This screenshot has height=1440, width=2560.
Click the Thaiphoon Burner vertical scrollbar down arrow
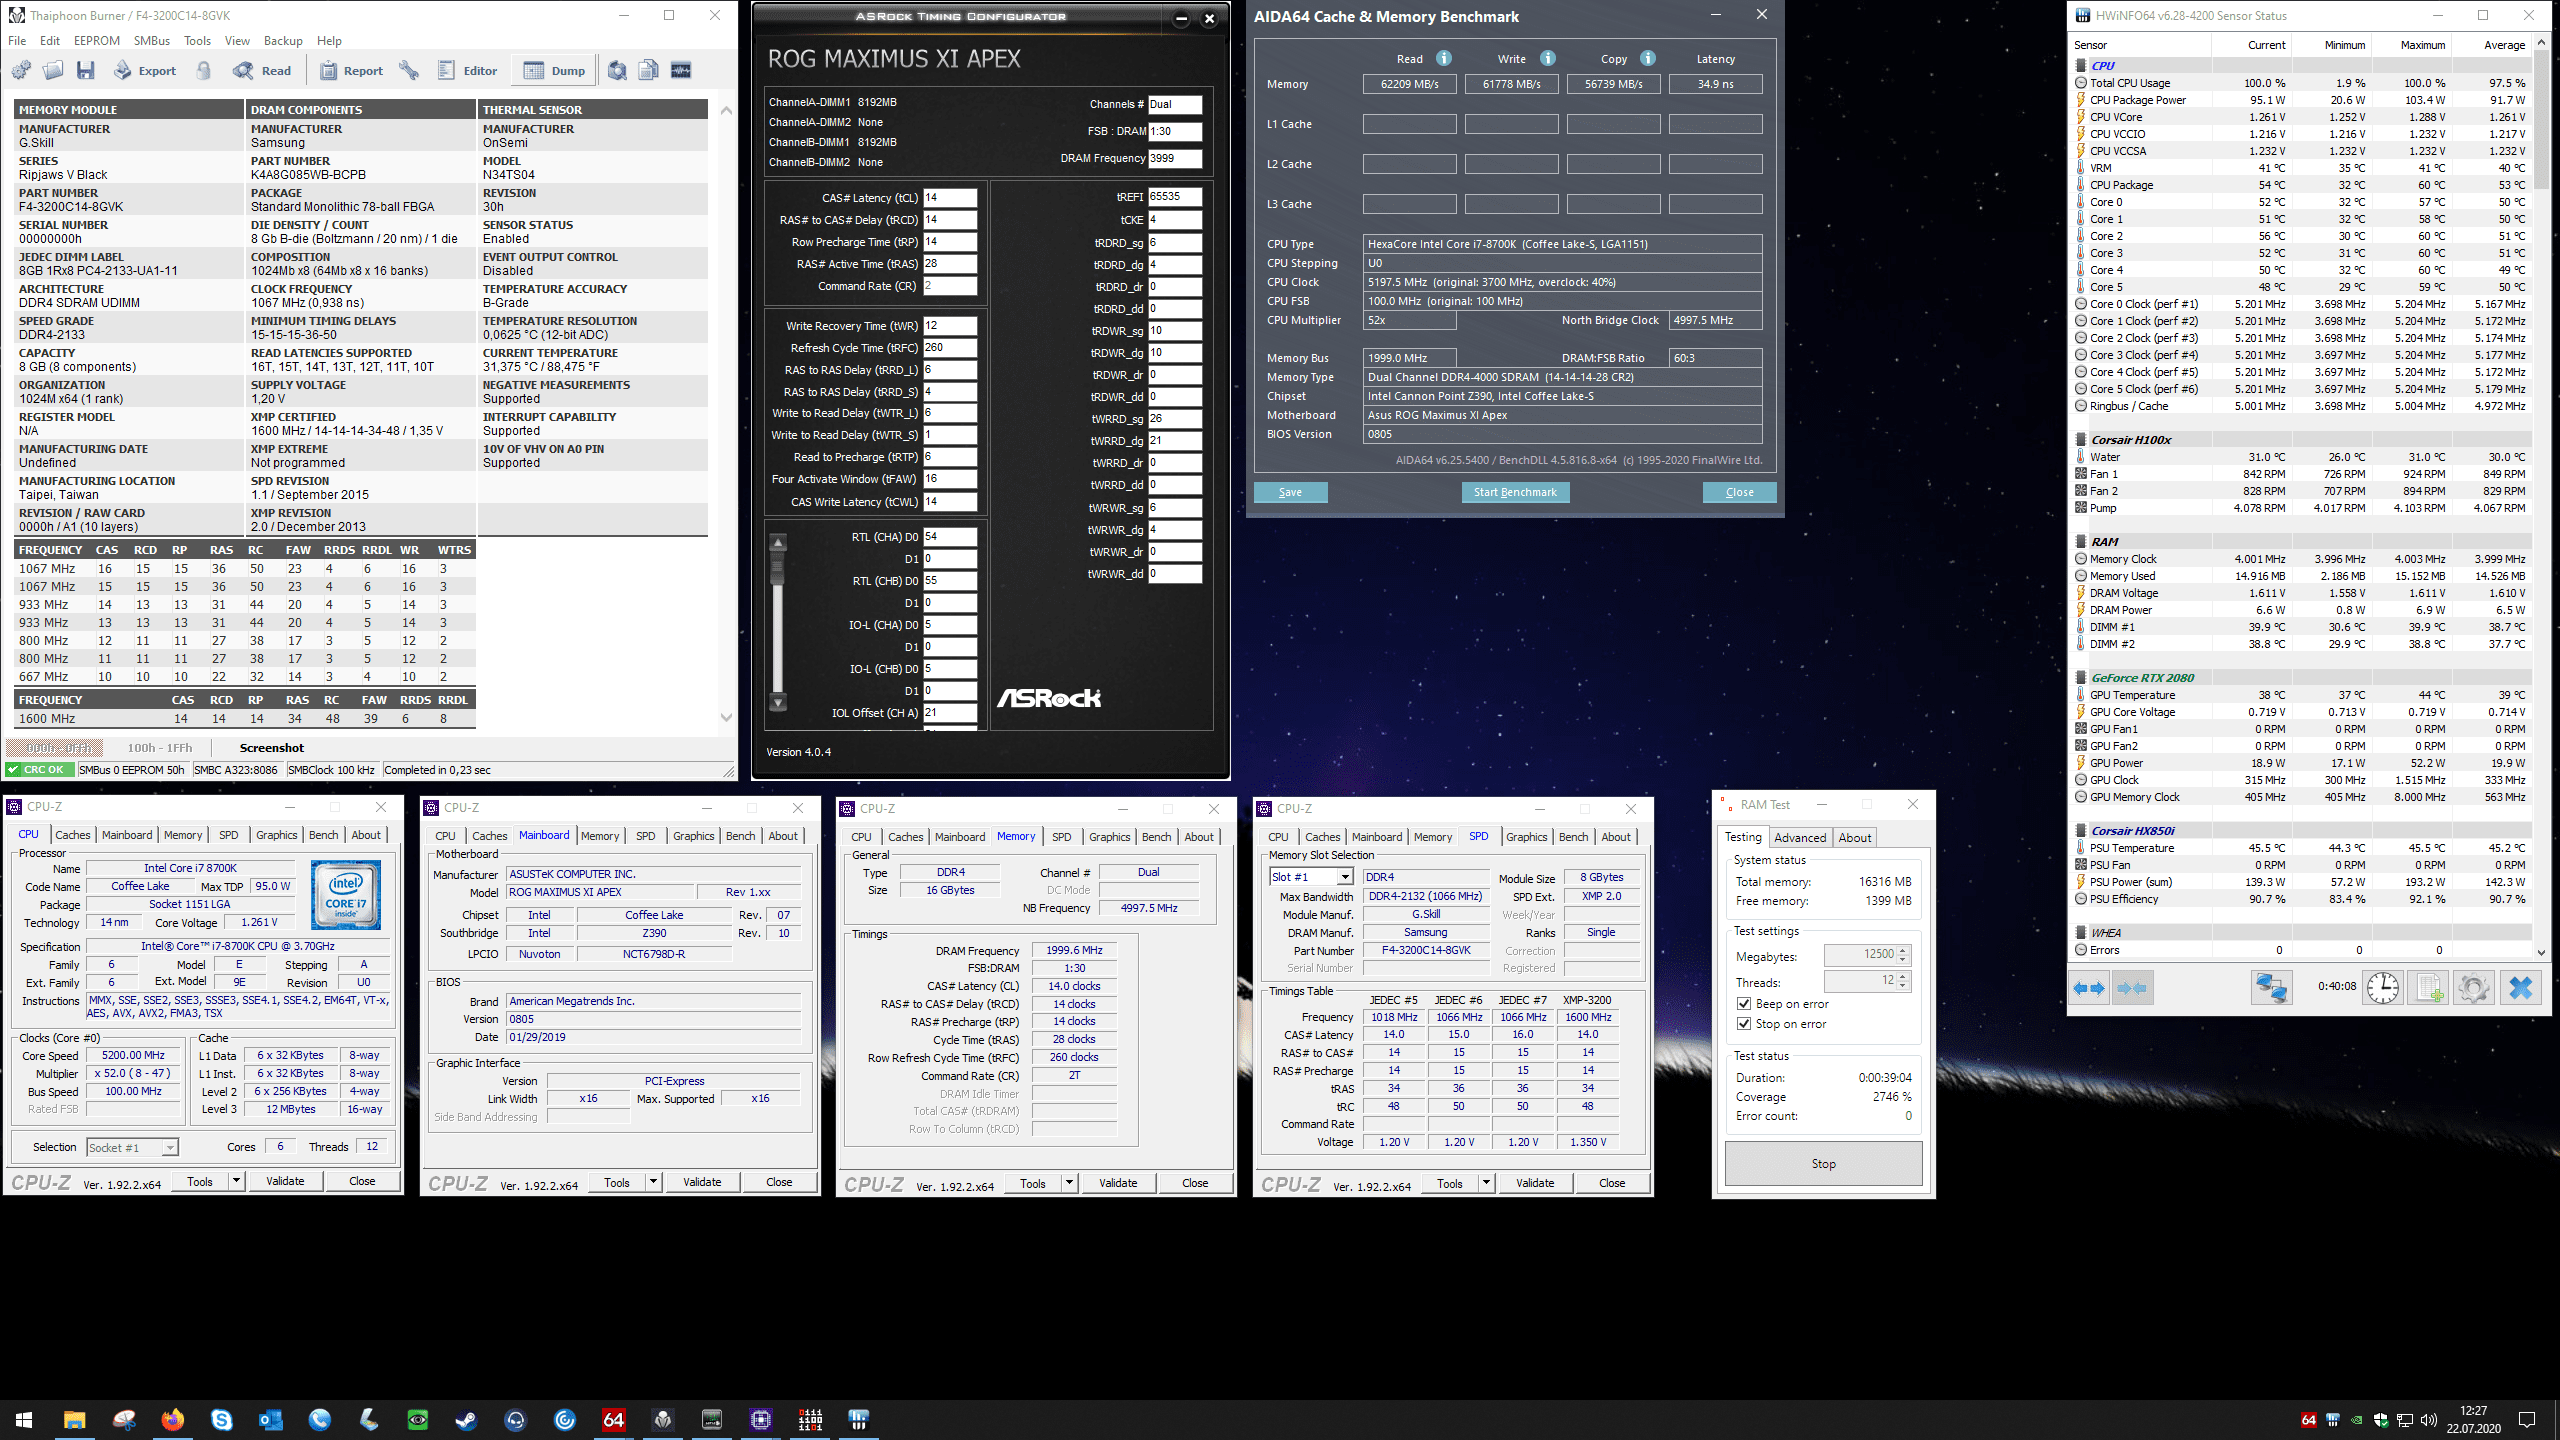coord(726,717)
